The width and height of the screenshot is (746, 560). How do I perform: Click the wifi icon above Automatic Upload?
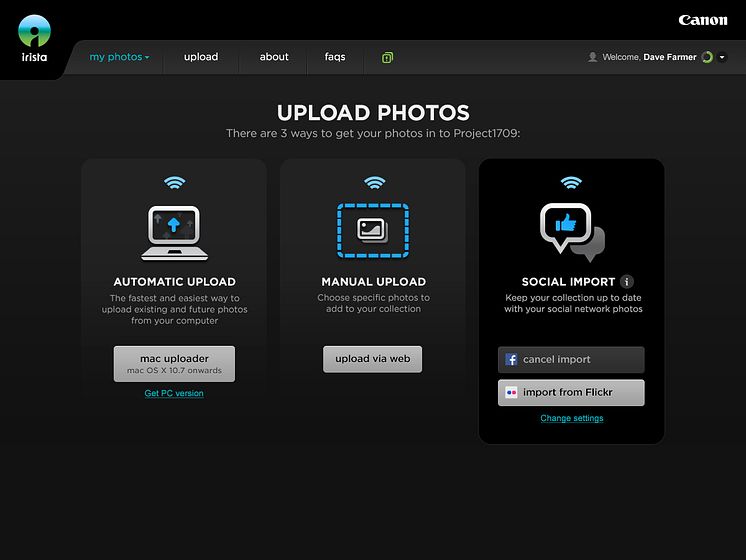(174, 183)
